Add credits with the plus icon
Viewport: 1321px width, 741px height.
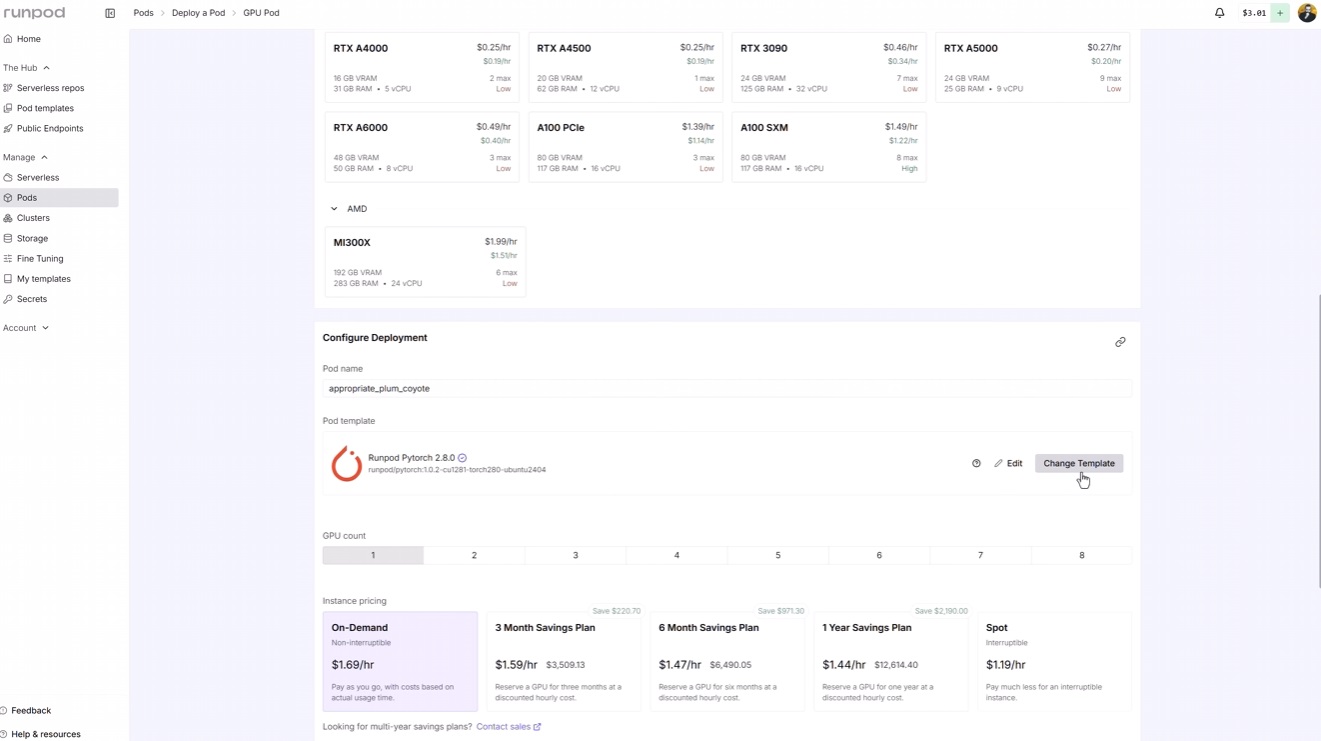point(1280,13)
